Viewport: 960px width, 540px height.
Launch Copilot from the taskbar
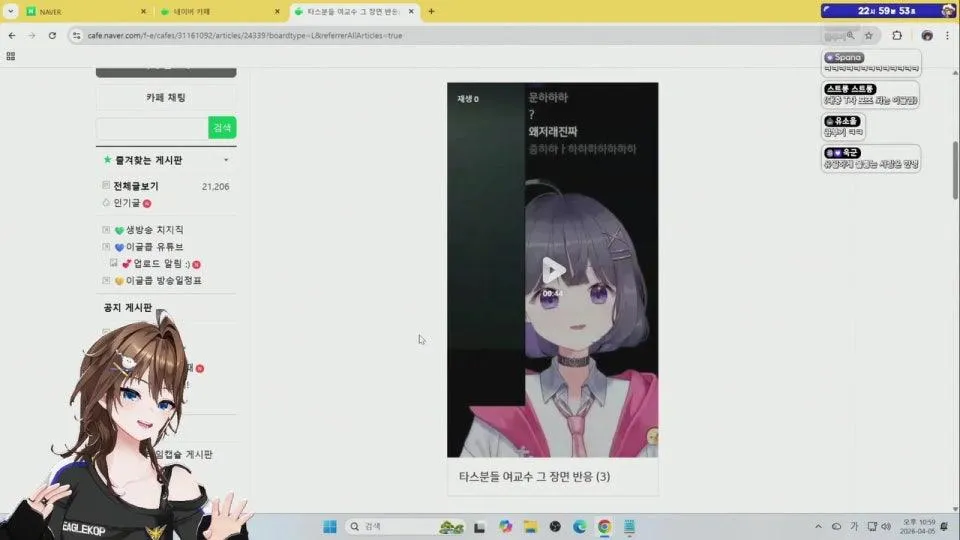tap(505, 527)
